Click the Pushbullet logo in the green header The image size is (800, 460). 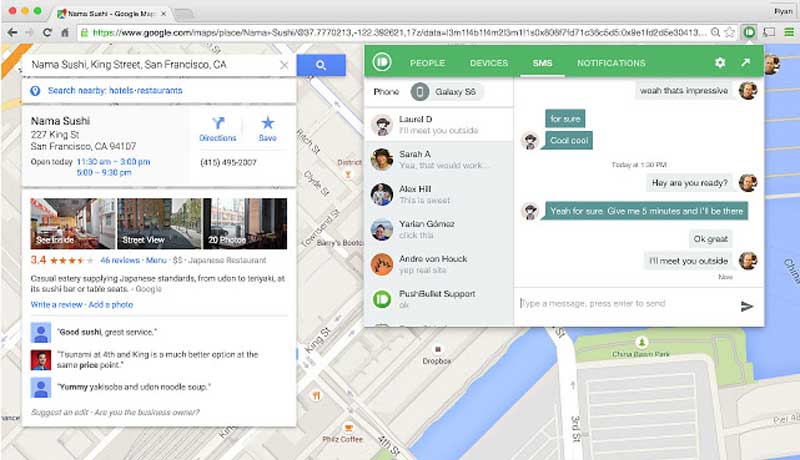pos(382,62)
